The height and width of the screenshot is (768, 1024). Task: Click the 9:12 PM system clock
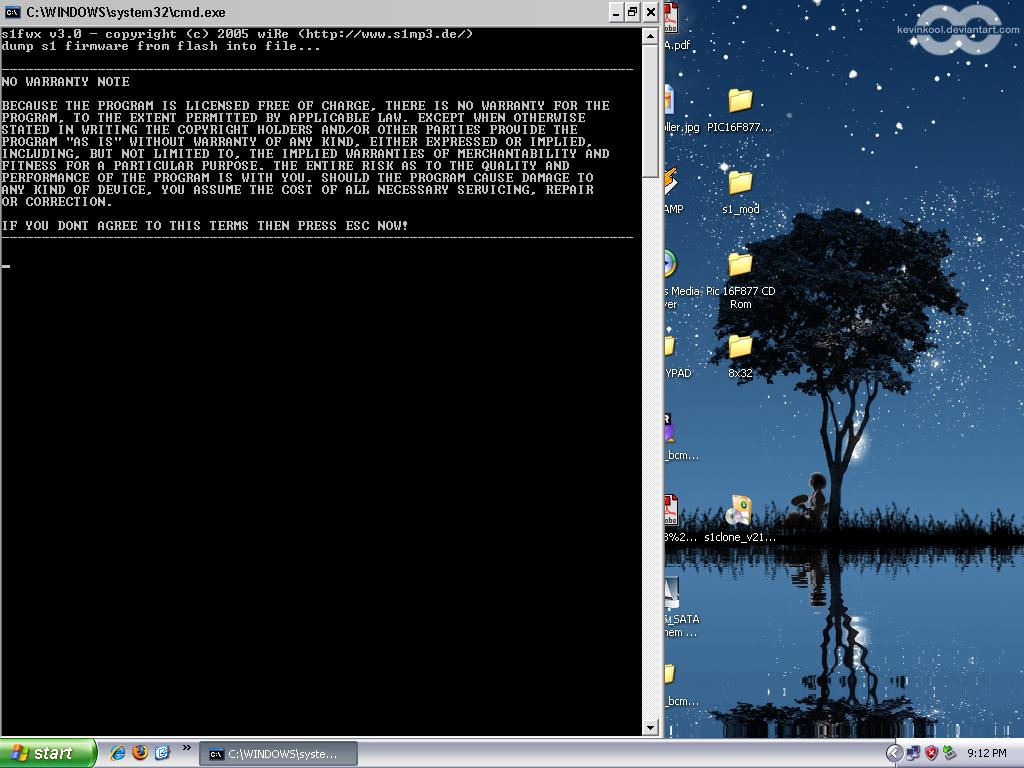click(986, 754)
